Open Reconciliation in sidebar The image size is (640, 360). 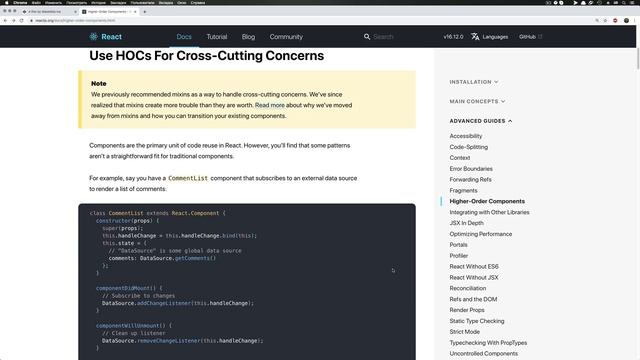tap(468, 288)
